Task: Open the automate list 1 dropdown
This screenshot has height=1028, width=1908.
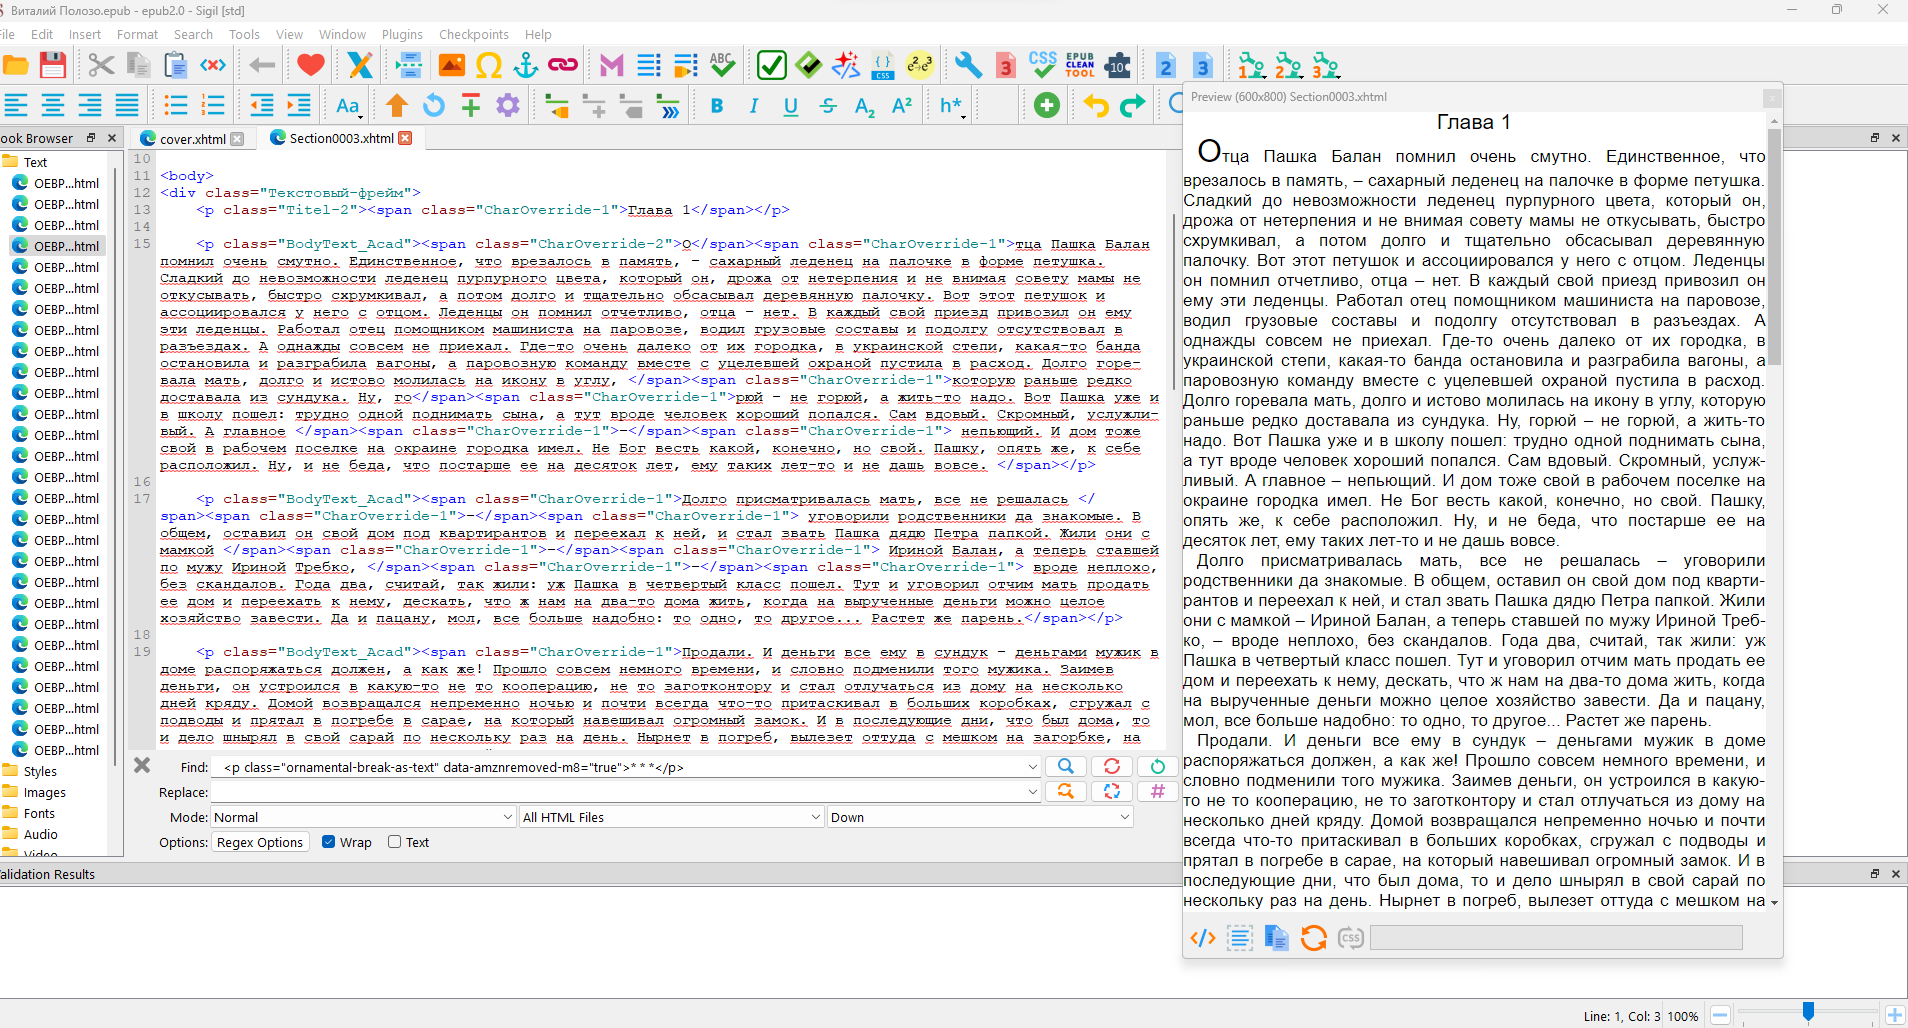Action: click(1251, 66)
